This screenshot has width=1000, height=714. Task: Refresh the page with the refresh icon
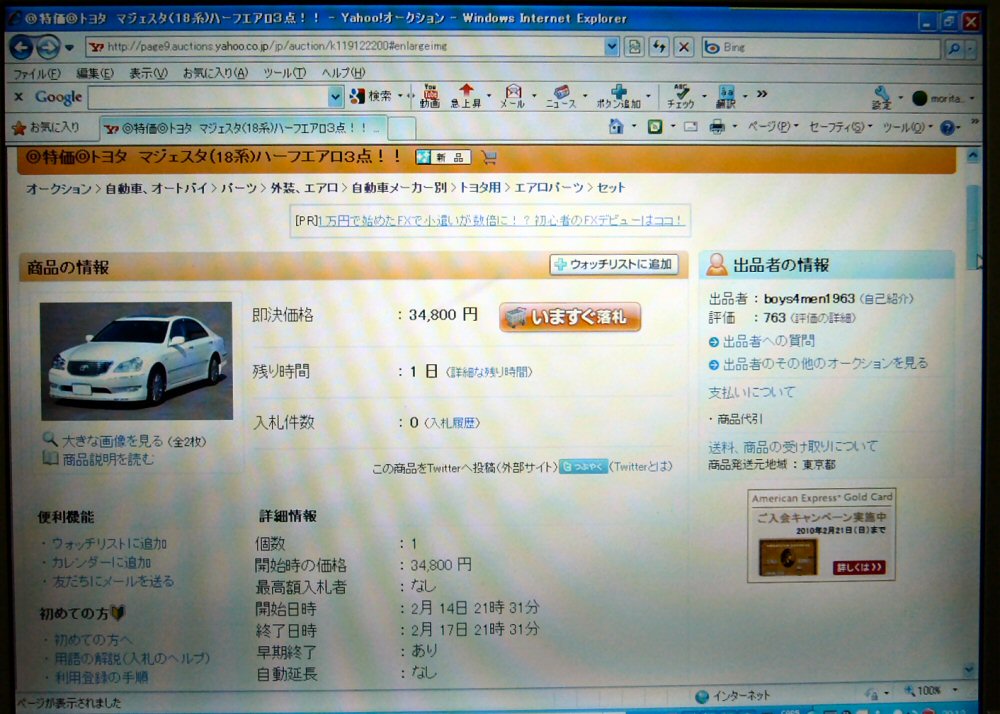pyautogui.click(x=659, y=47)
